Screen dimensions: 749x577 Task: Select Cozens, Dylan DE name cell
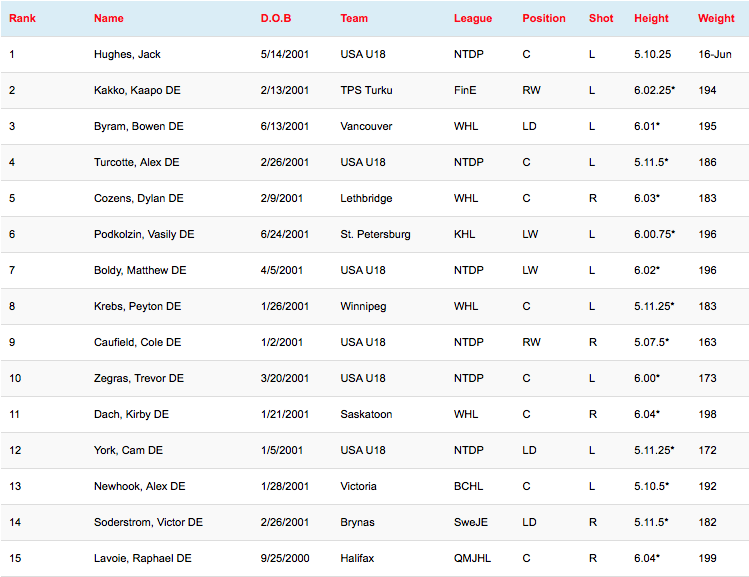pyautogui.click(x=138, y=198)
